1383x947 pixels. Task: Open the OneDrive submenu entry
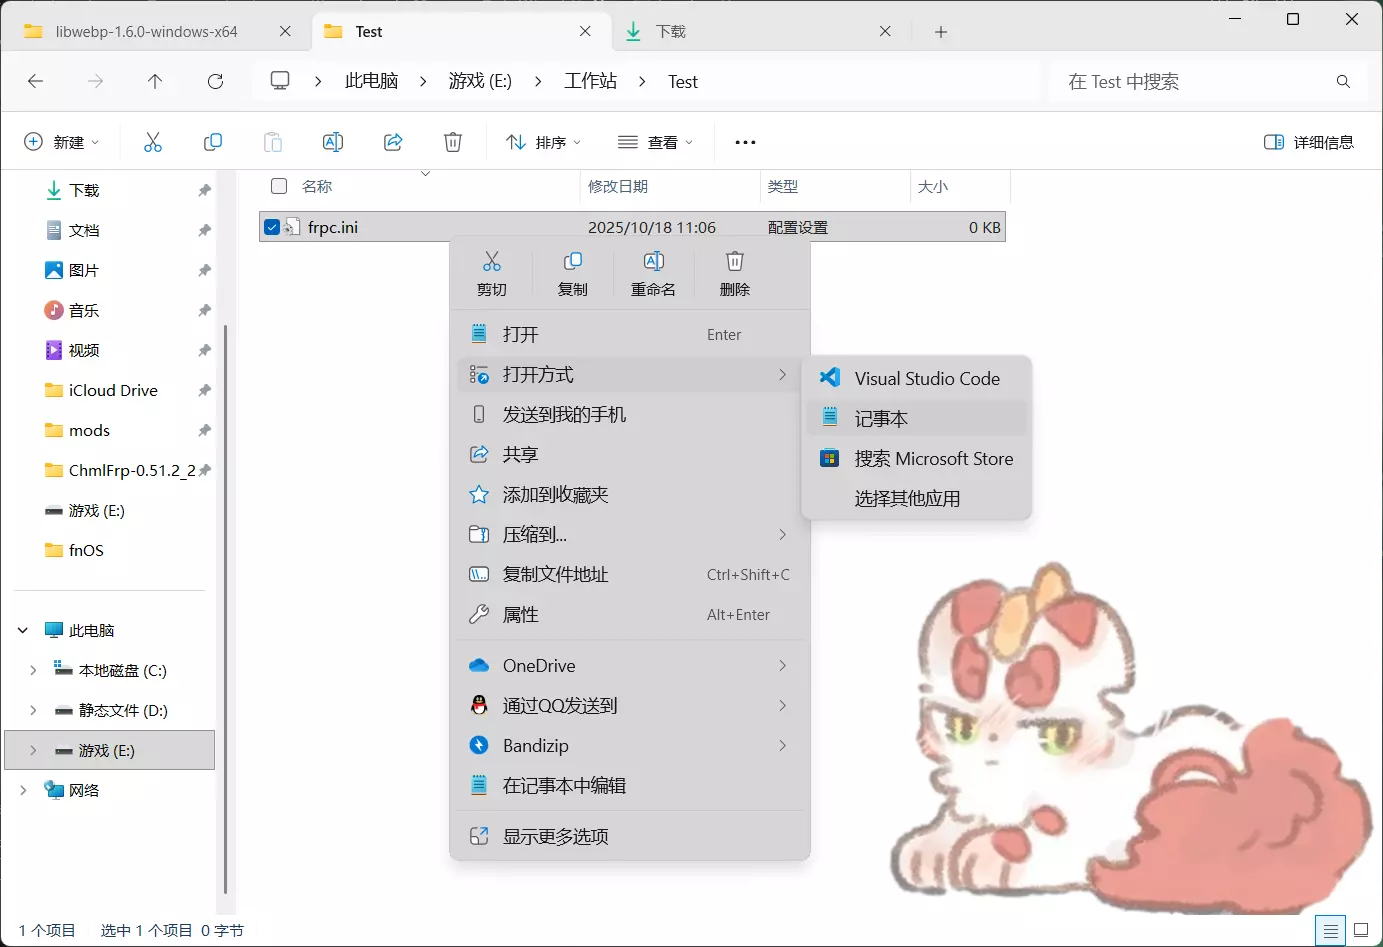point(630,665)
